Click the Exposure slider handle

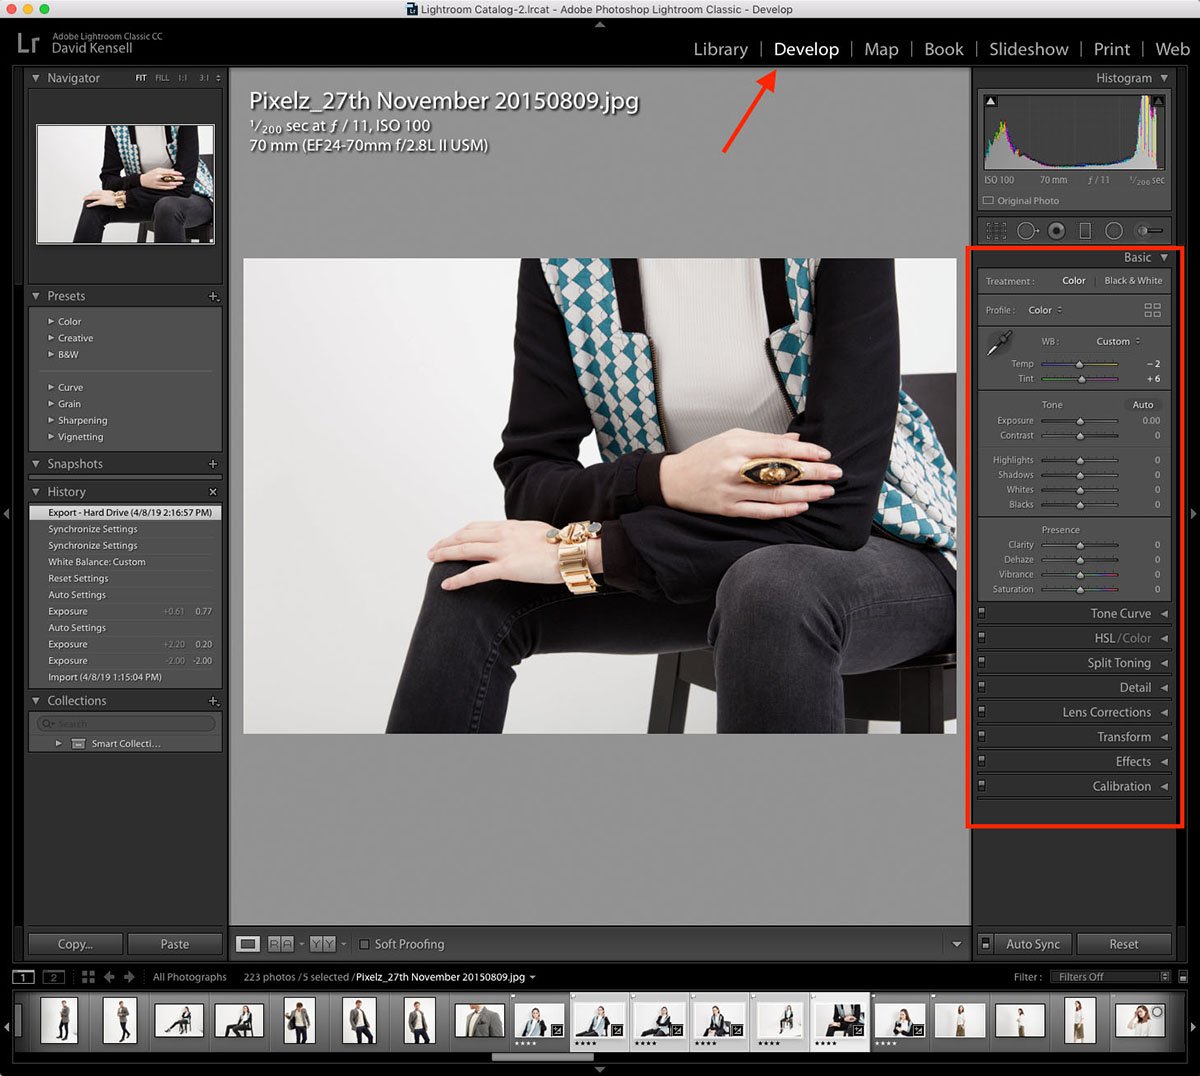[1080, 421]
